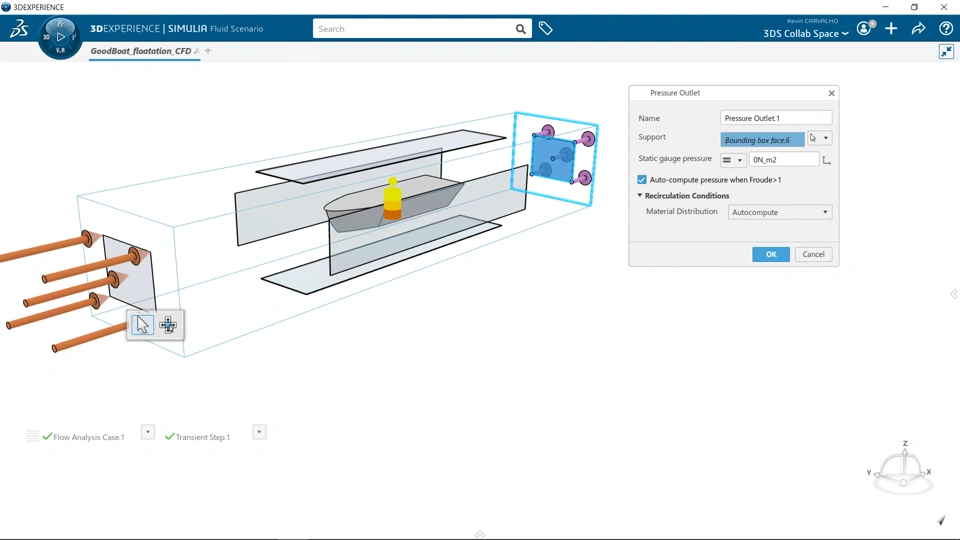Open the tag icon beside search
Image resolution: width=960 pixels, height=540 pixels.
pos(546,28)
